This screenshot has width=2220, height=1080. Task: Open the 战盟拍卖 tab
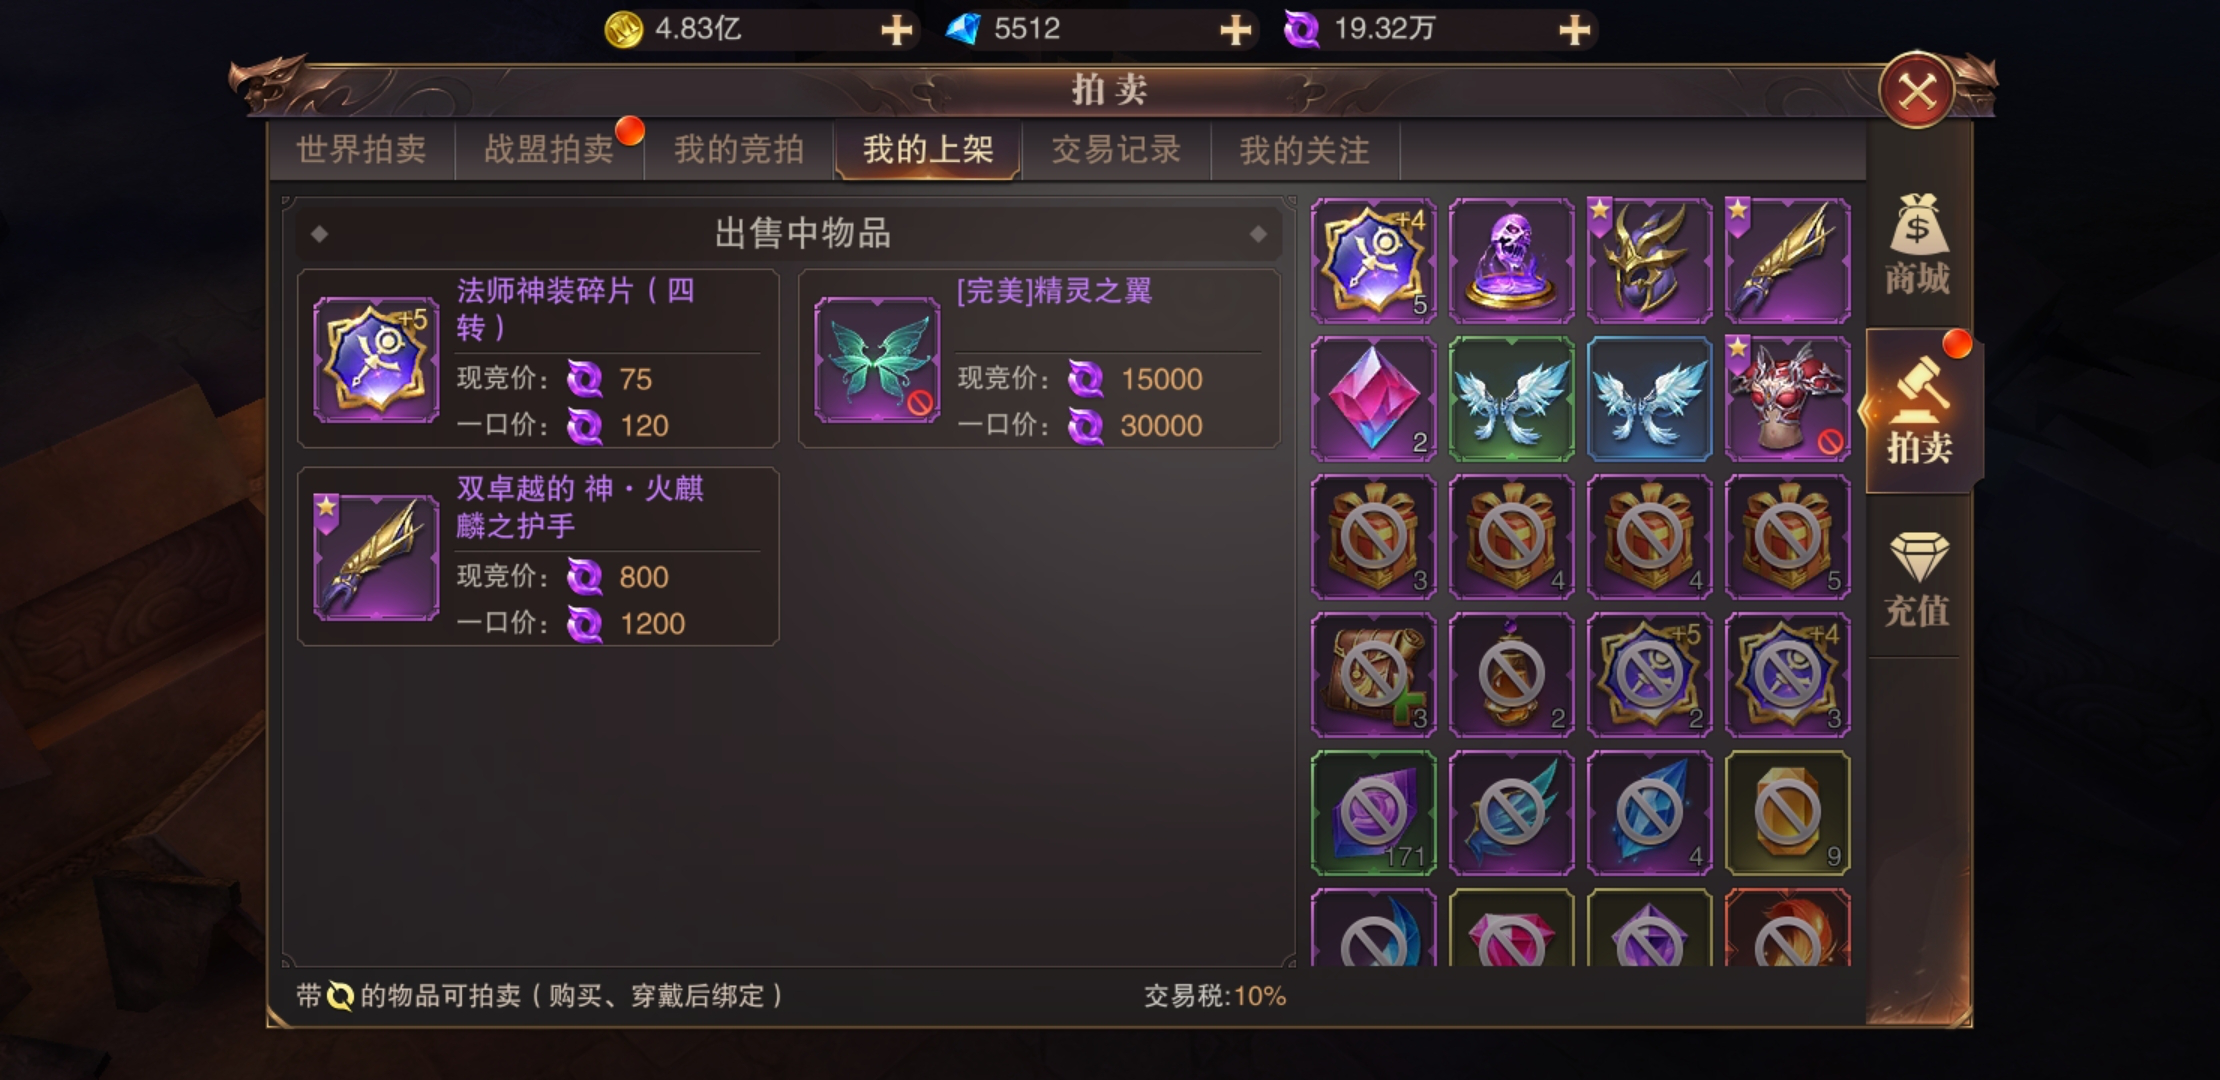tap(549, 150)
